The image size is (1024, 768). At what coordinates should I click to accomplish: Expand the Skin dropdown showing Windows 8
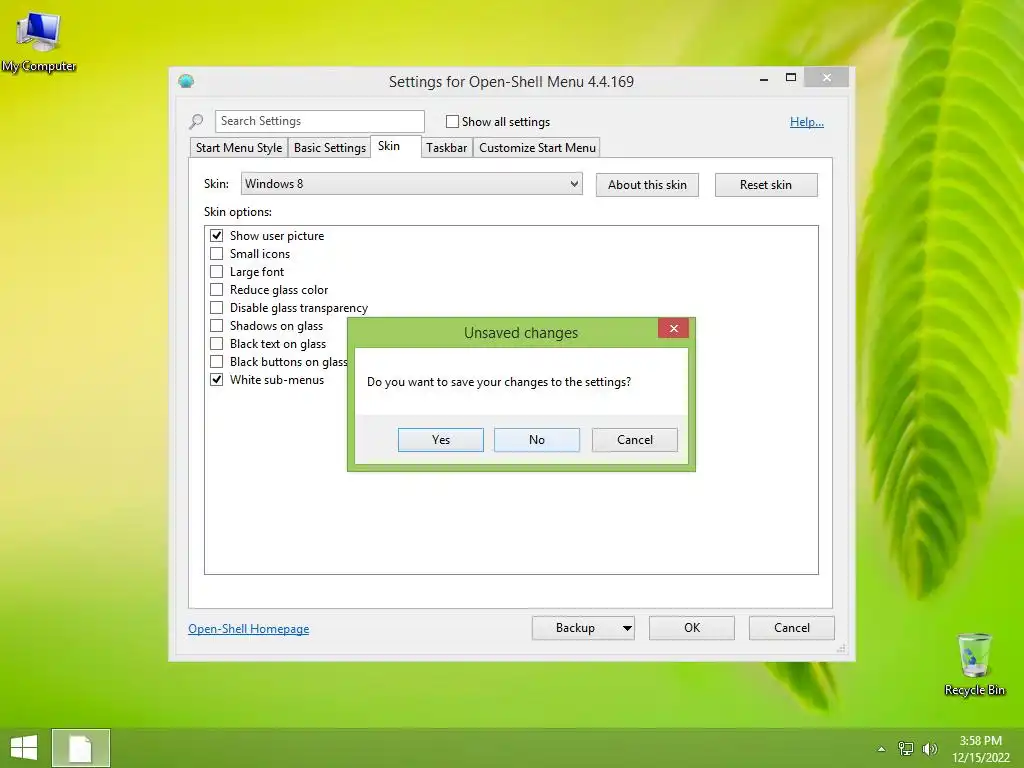tap(411, 184)
